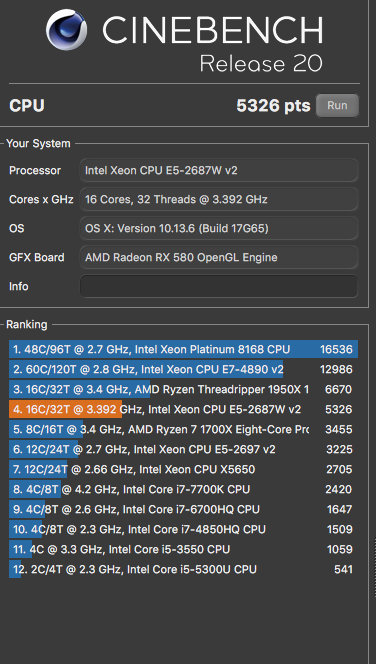Select the Processor field Intel Xeon E5-2687W v2

click(219, 171)
